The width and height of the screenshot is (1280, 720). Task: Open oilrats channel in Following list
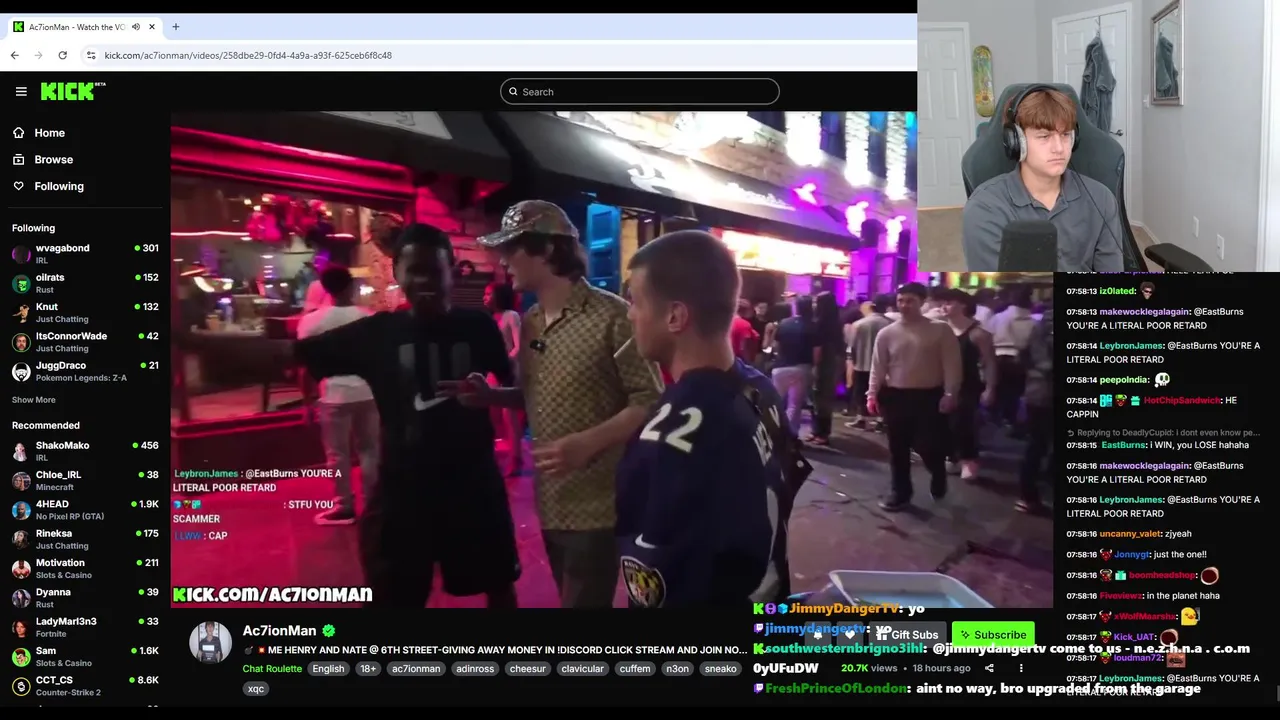[x=85, y=283]
